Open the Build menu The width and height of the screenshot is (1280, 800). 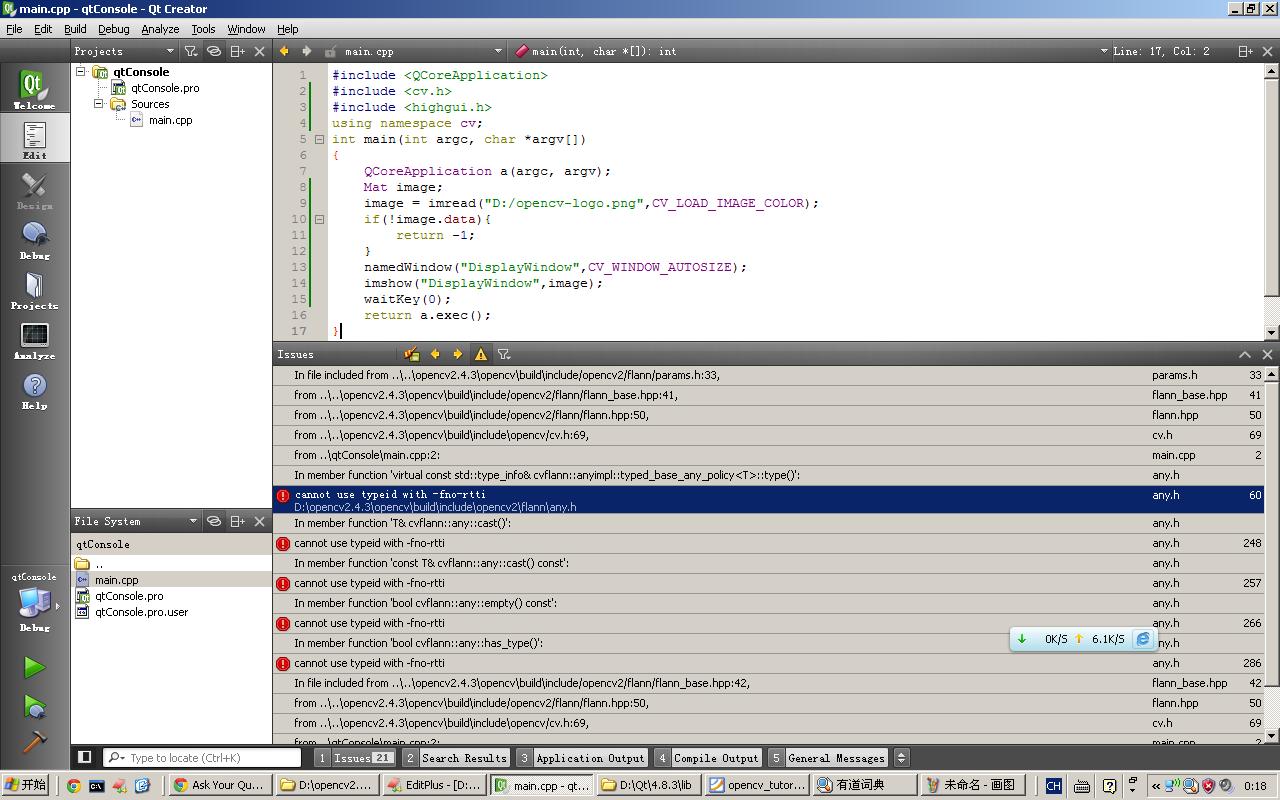[75, 29]
